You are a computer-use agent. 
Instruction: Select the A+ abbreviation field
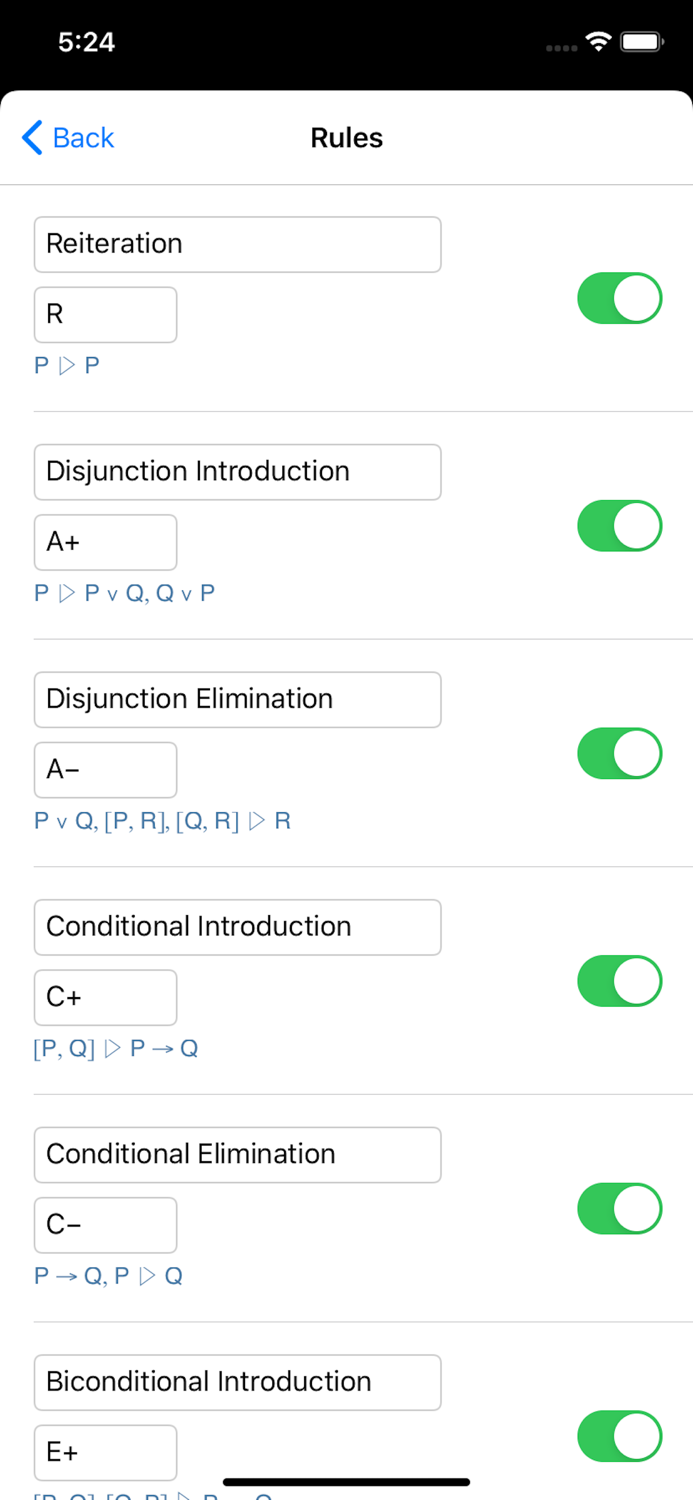(x=105, y=542)
